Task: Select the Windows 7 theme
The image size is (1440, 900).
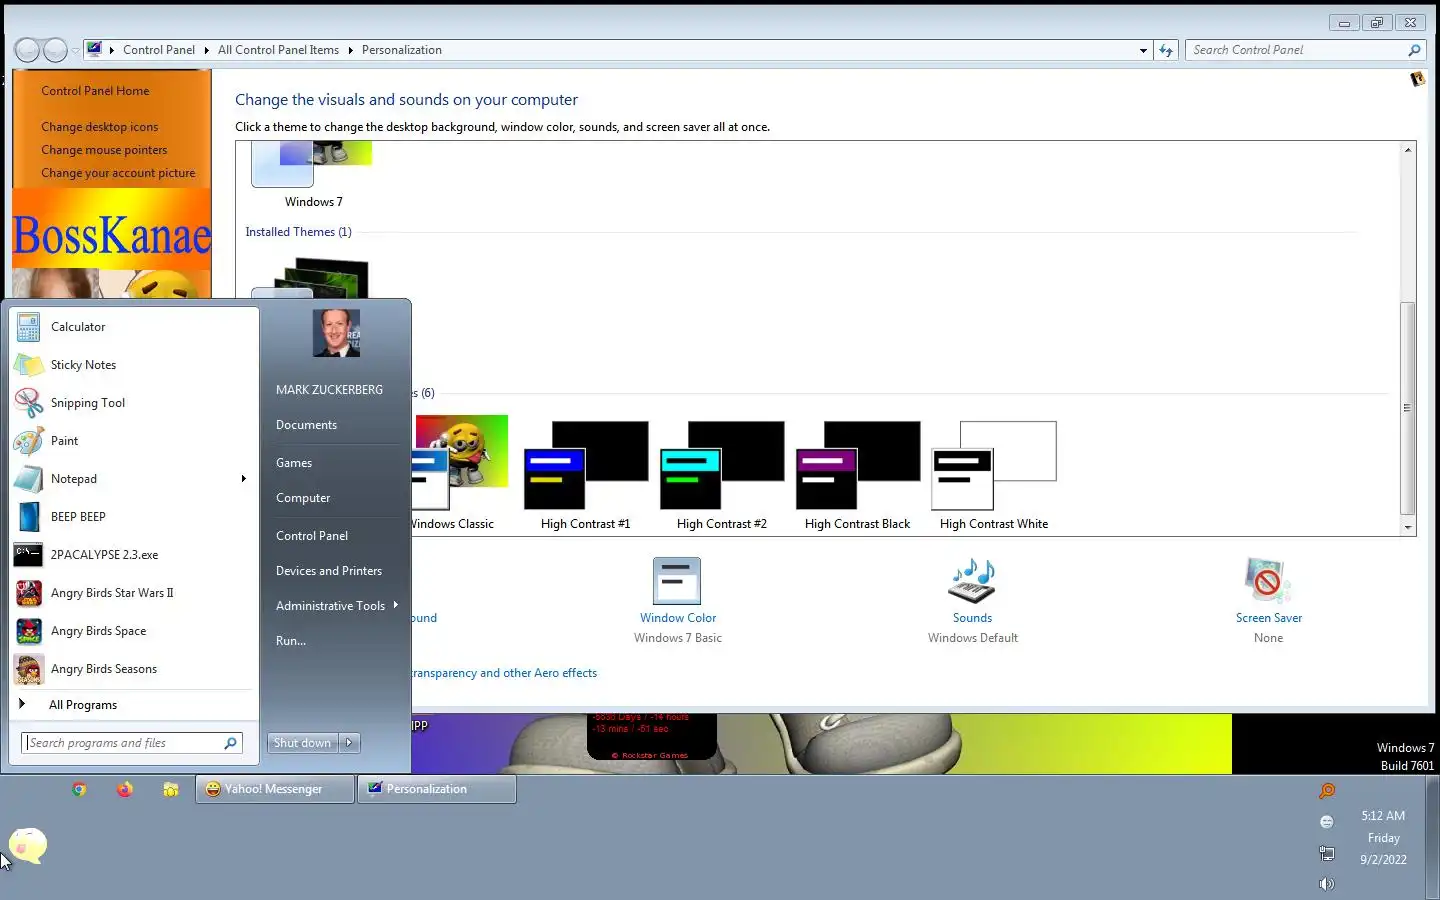Action: pos(313,175)
